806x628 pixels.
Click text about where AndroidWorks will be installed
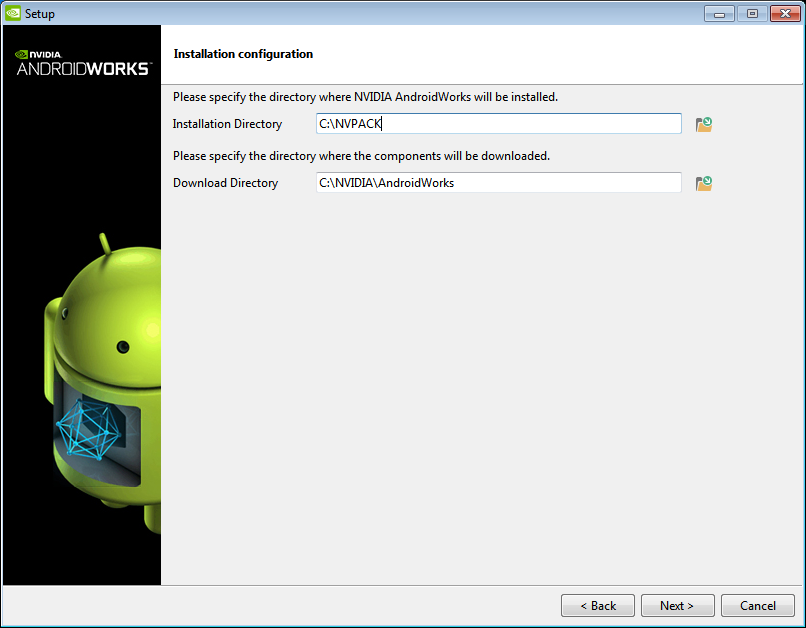[365, 97]
